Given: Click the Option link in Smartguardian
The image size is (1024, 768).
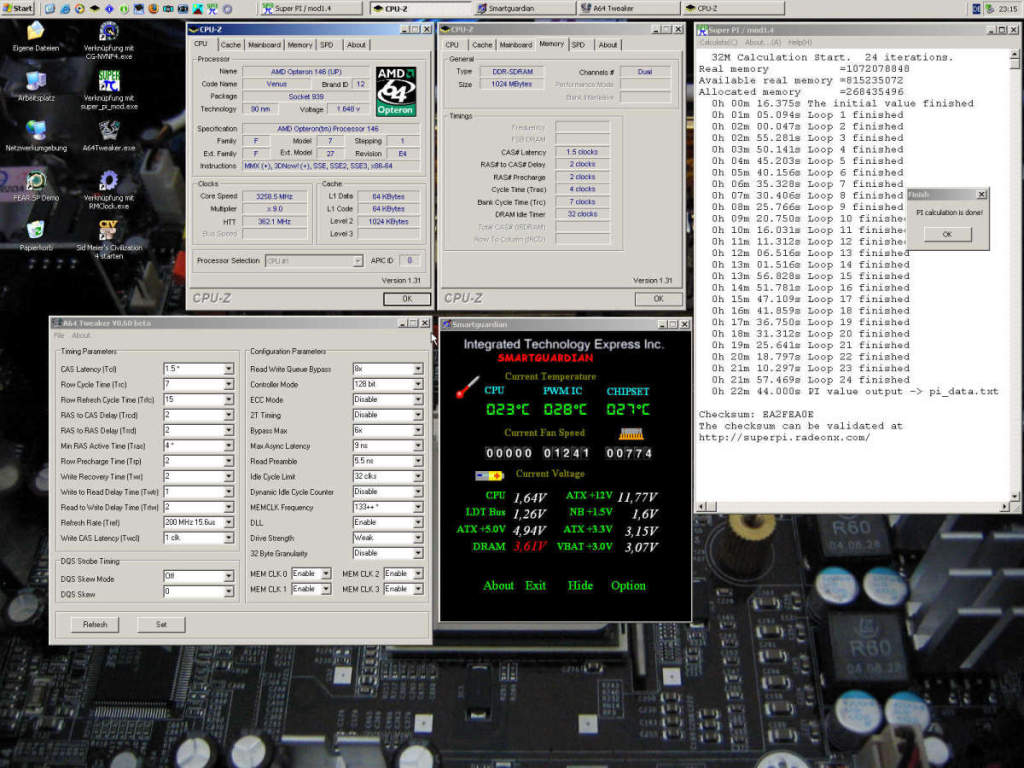Looking at the screenshot, I should pyautogui.click(x=628, y=585).
